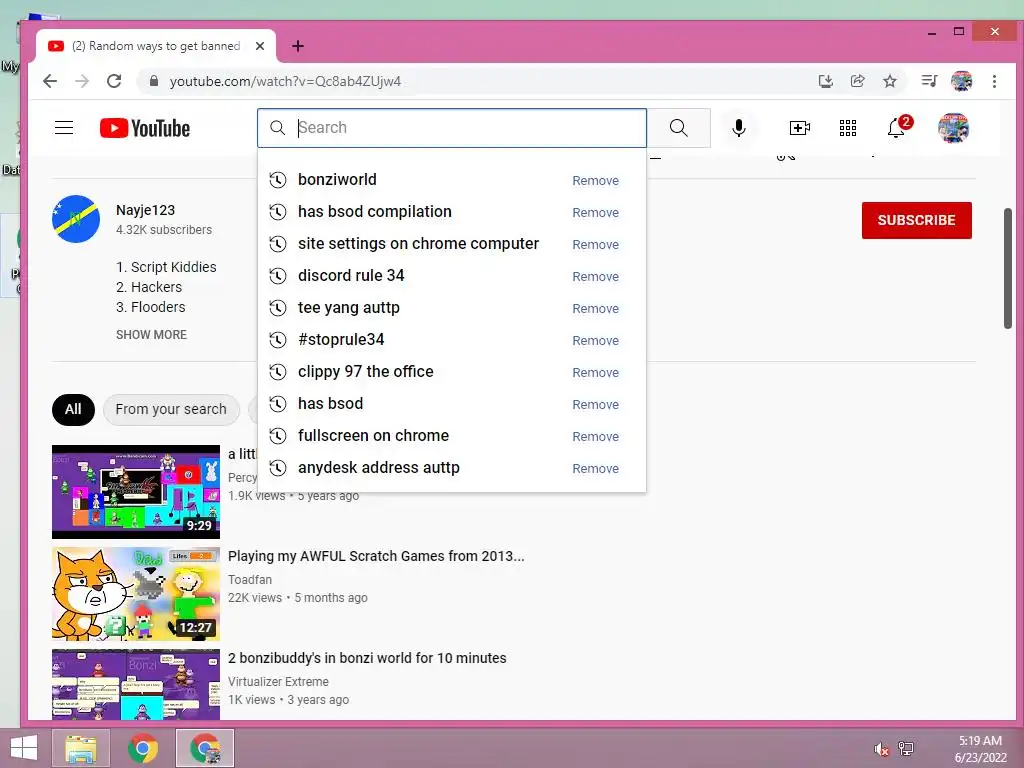This screenshot has height=768, width=1024.
Task: Click the muted volume tray icon
Action: point(881,749)
